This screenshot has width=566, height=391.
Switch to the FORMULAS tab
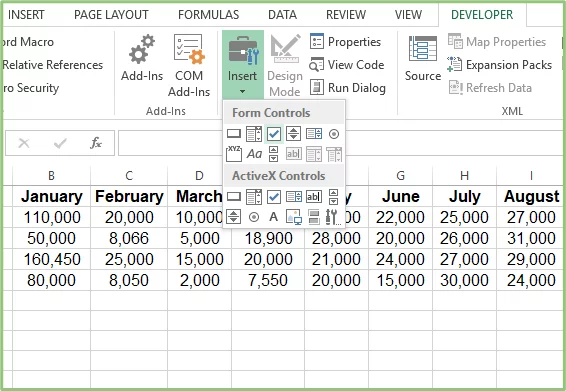pos(208,15)
